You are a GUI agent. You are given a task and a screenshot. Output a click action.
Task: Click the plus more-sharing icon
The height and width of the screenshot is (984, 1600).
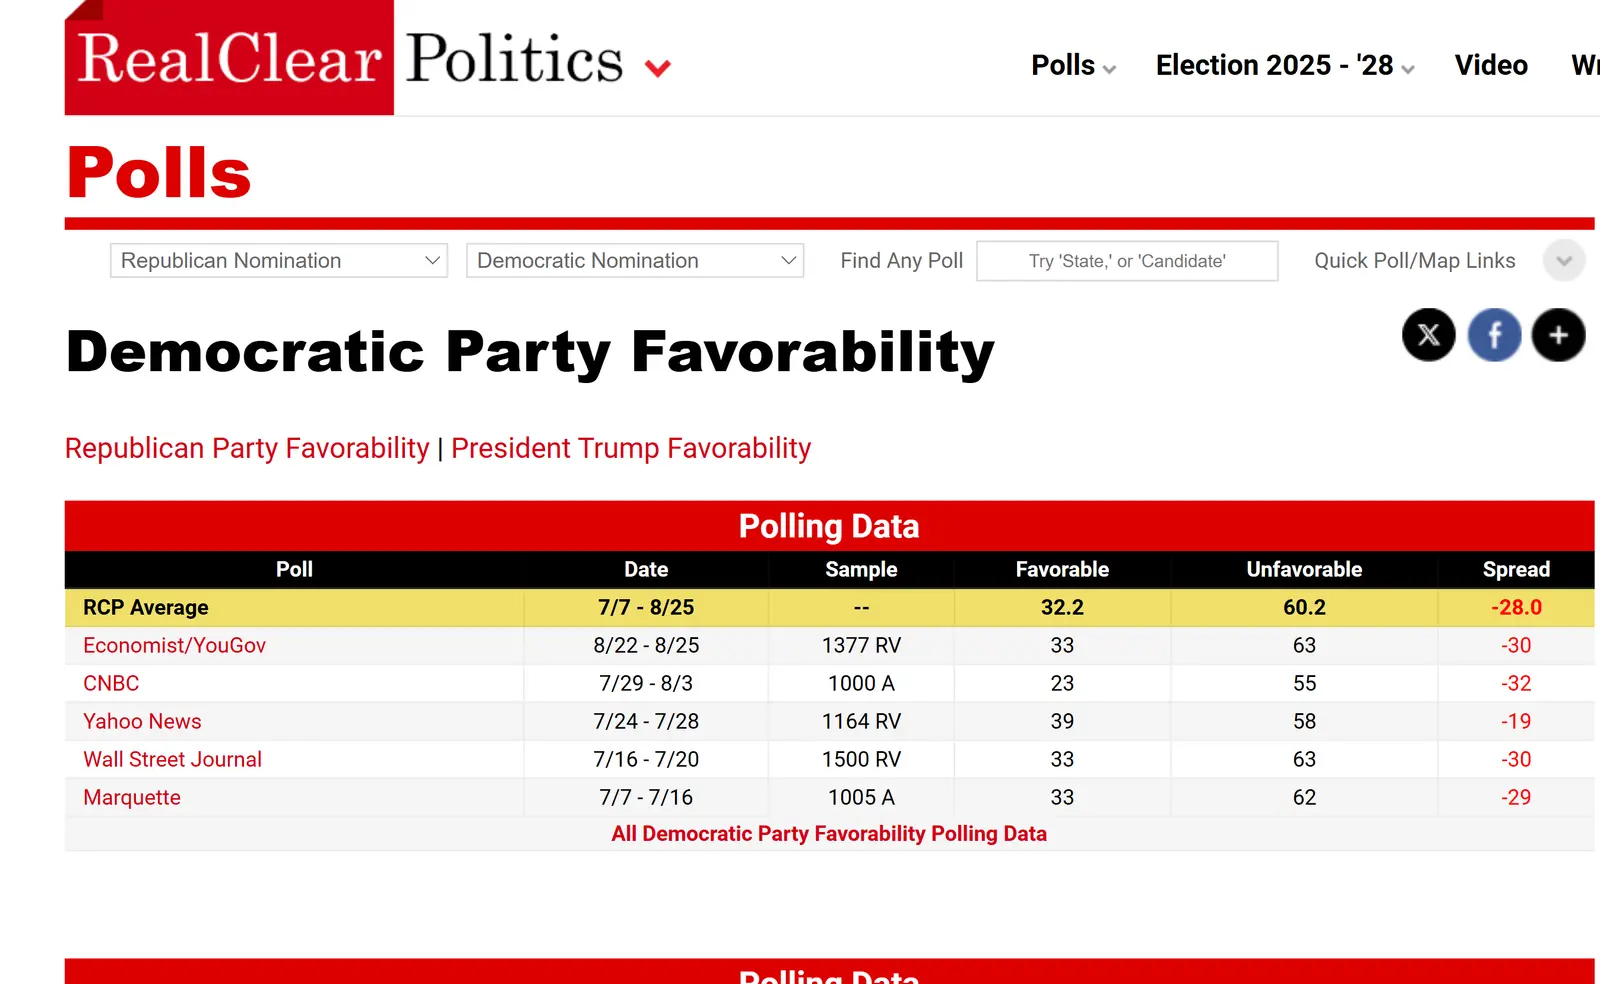click(x=1558, y=335)
